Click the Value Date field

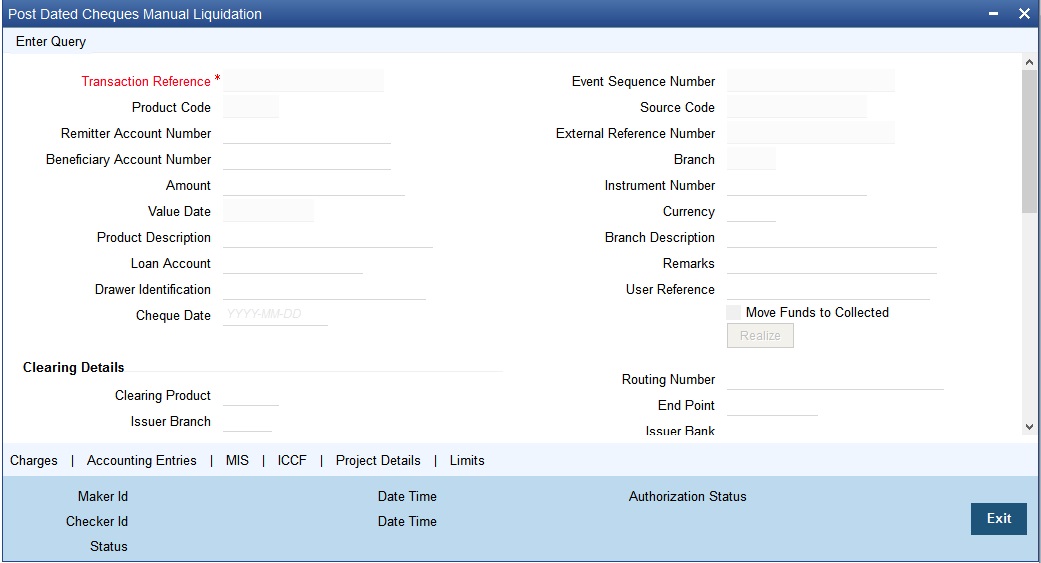[268, 211]
